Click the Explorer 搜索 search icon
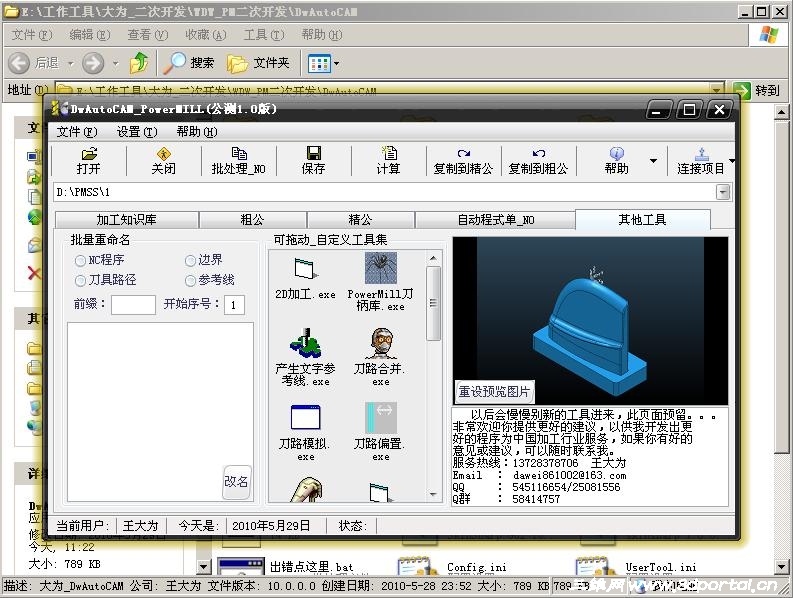 (x=174, y=63)
